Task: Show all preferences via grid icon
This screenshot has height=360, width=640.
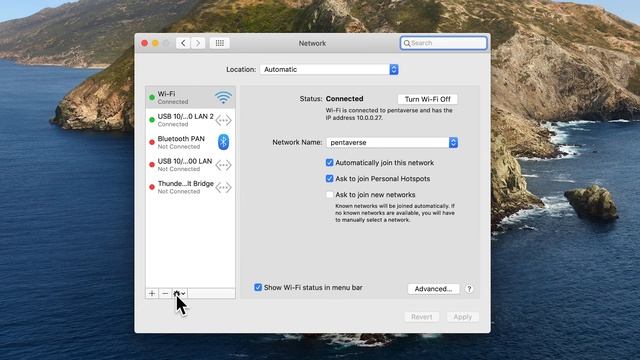Action: pos(220,43)
